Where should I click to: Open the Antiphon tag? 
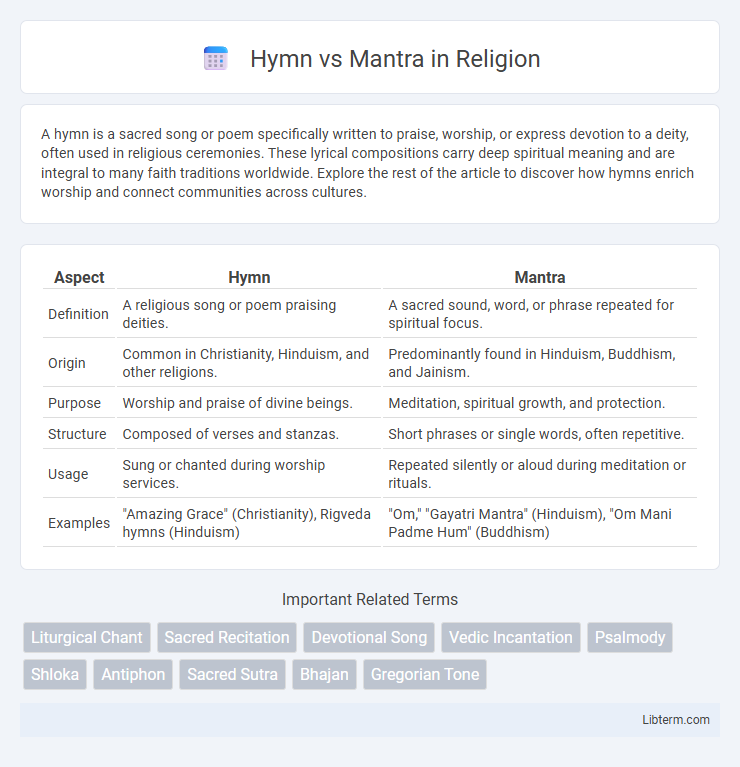pyautogui.click(x=133, y=674)
